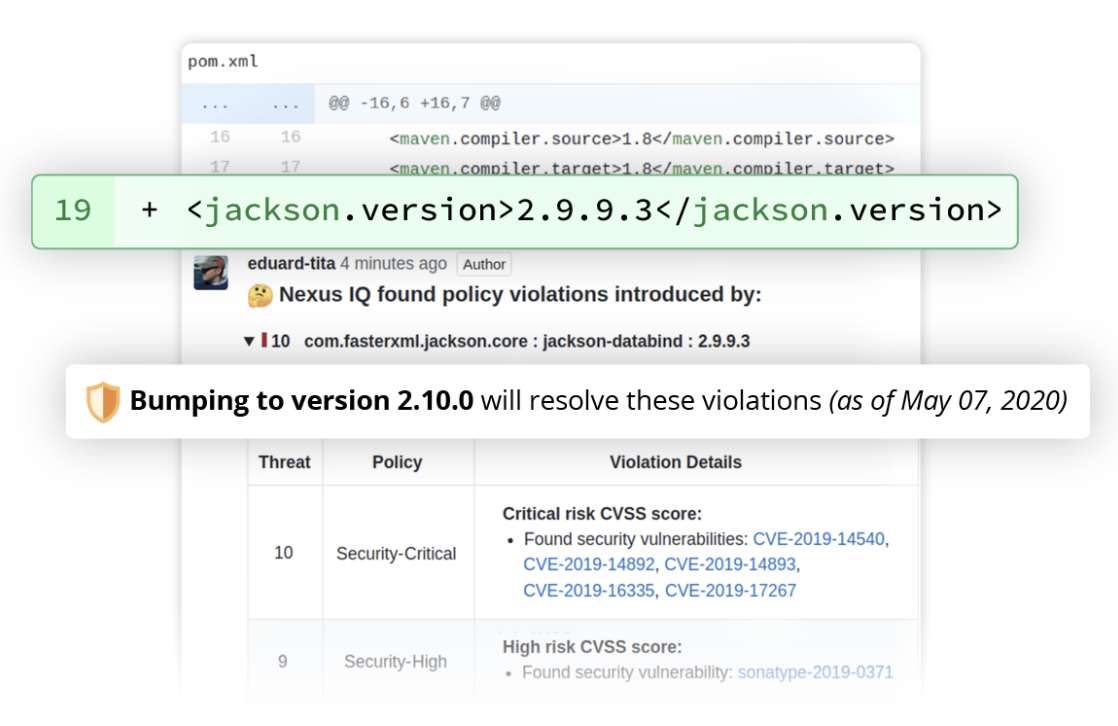The width and height of the screenshot is (1118, 726).
Task: Expand the right hidden lines ellipsis
Action: click(x=286, y=104)
